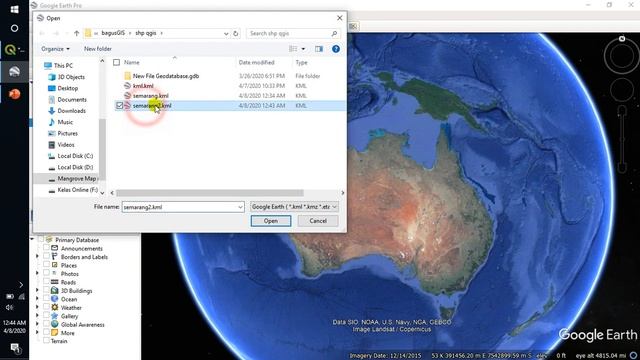The height and width of the screenshot is (360, 640).
Task: Open Help in the Open dialog
Action: pyautogui.click(x=336, y=49)
